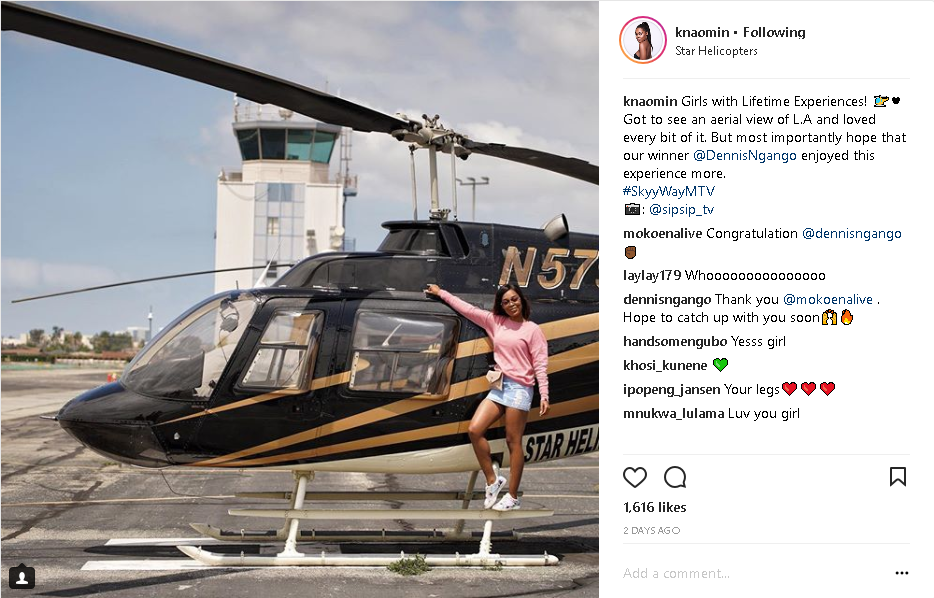Open the dennisngango commenter profile
934x598 pixels.
click(667, 300)
